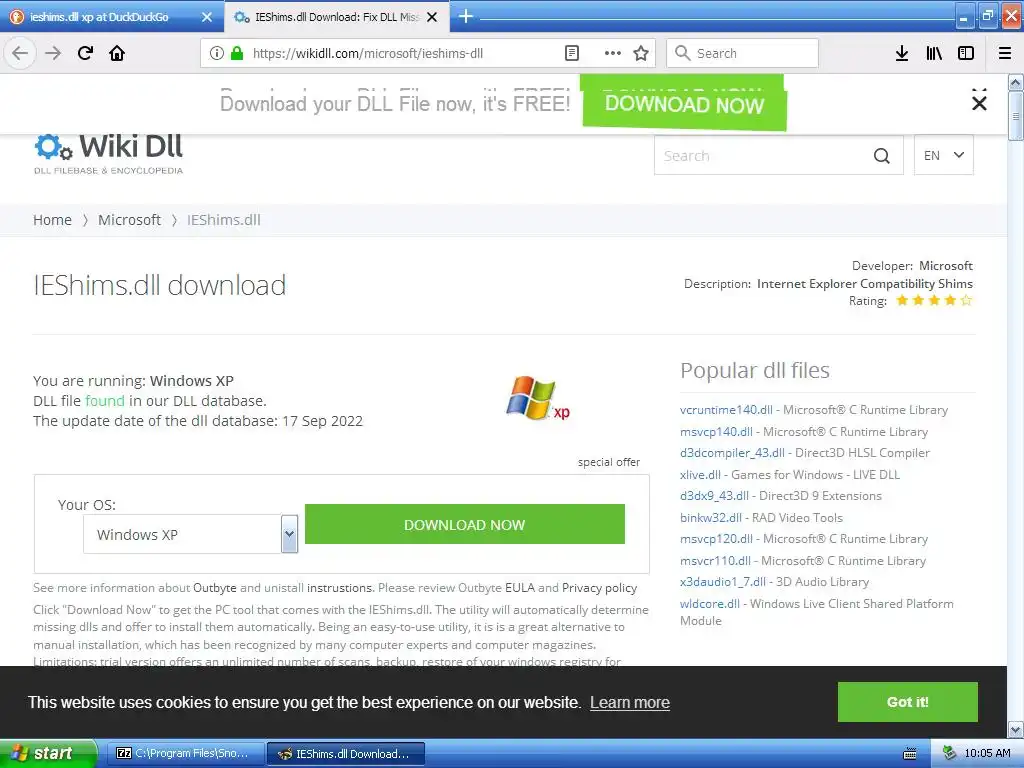Click the Wiki Dll gear logo

coord(53,148)
